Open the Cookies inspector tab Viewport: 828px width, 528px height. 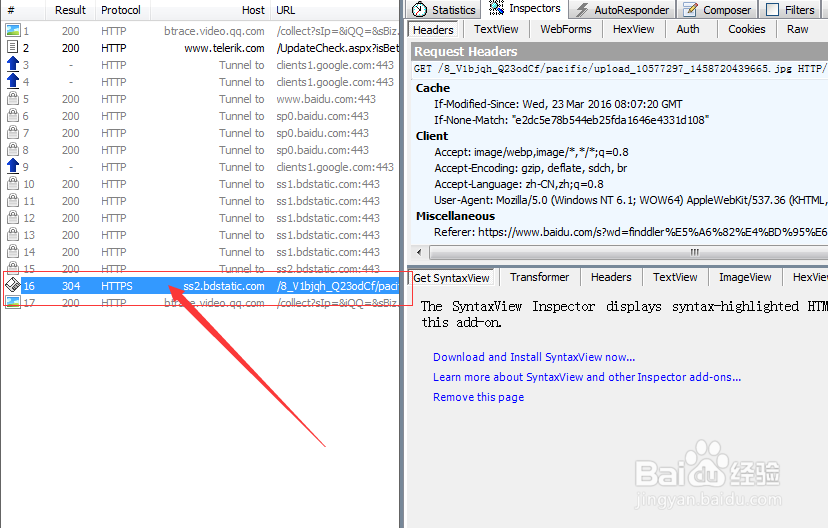click(747, 29)
